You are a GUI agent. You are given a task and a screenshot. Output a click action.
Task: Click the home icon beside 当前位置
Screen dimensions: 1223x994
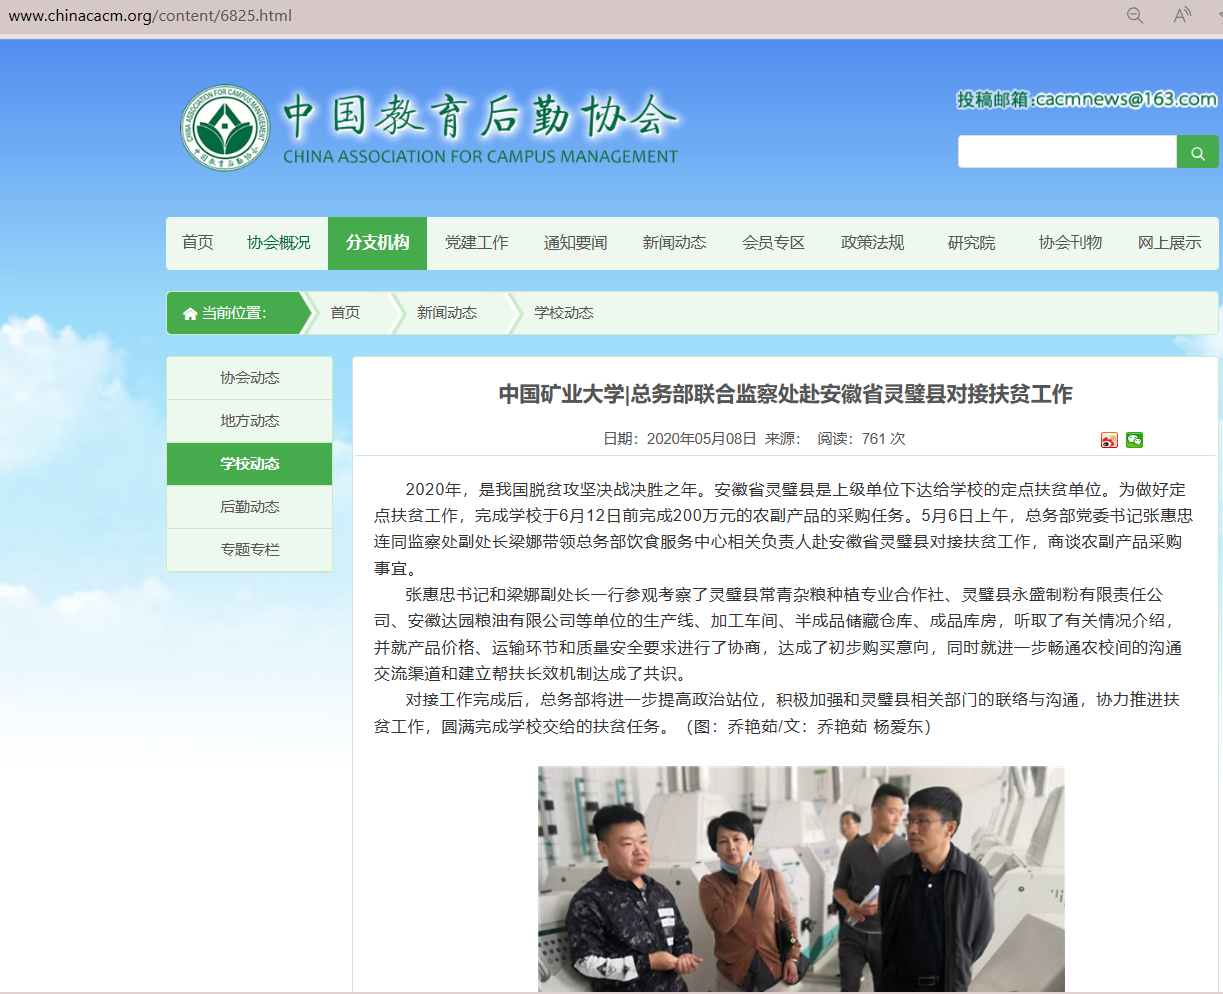click(190, 313)
